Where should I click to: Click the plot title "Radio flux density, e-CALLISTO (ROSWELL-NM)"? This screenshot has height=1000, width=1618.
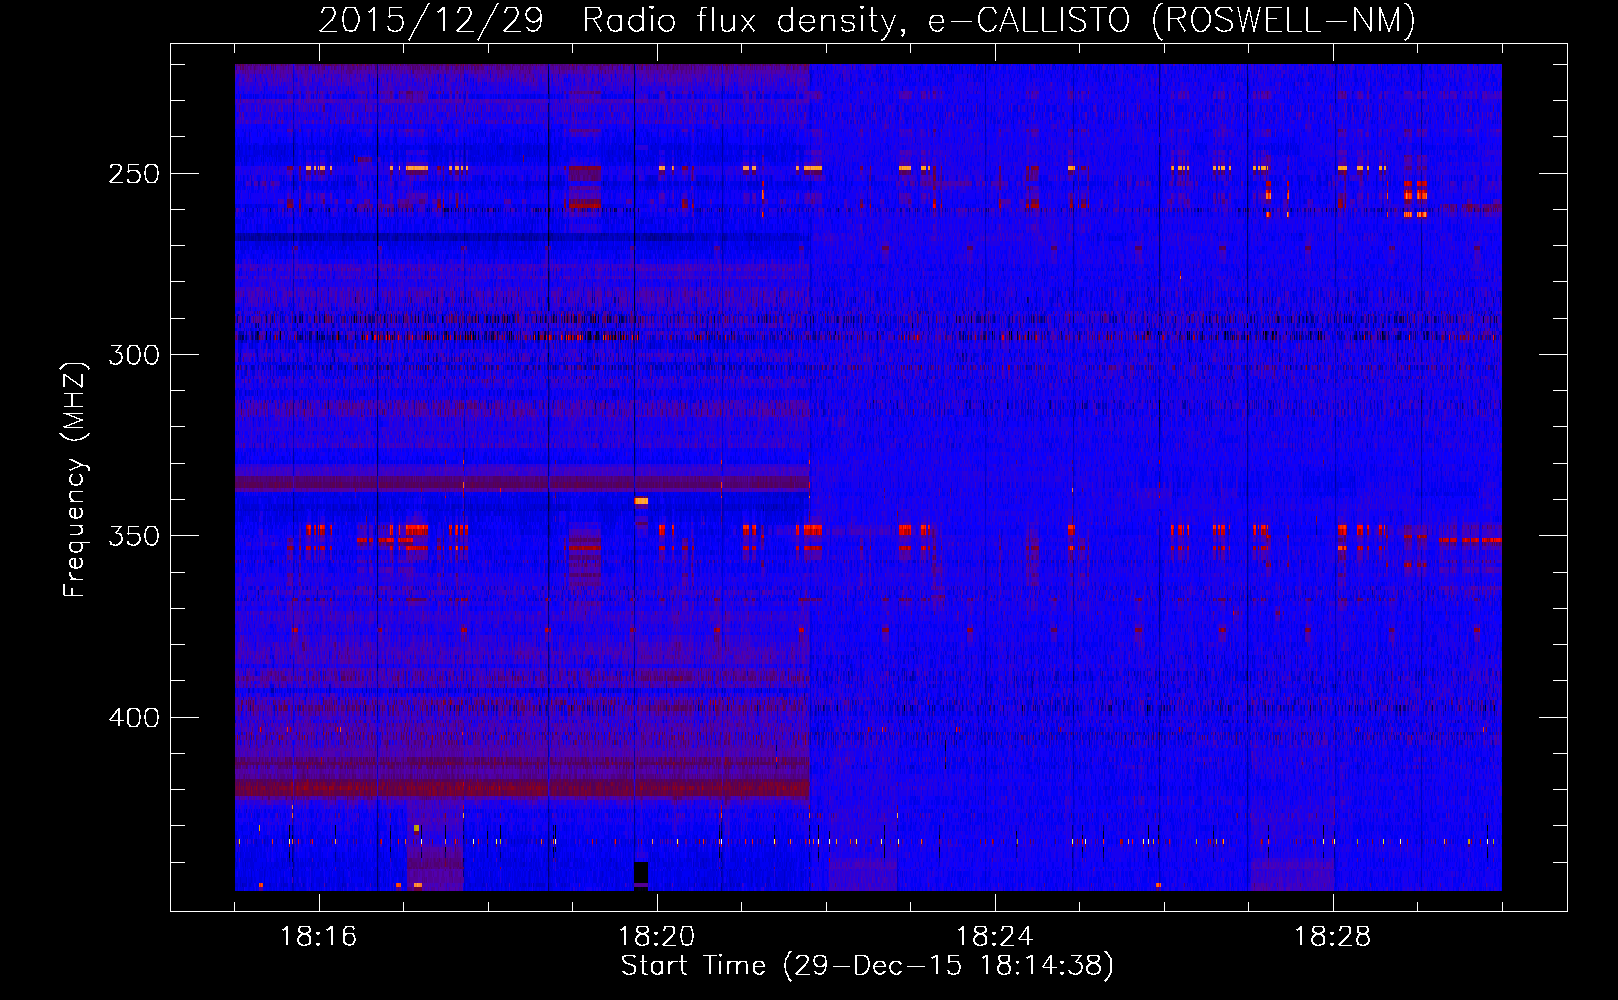(x=999, y=20)
